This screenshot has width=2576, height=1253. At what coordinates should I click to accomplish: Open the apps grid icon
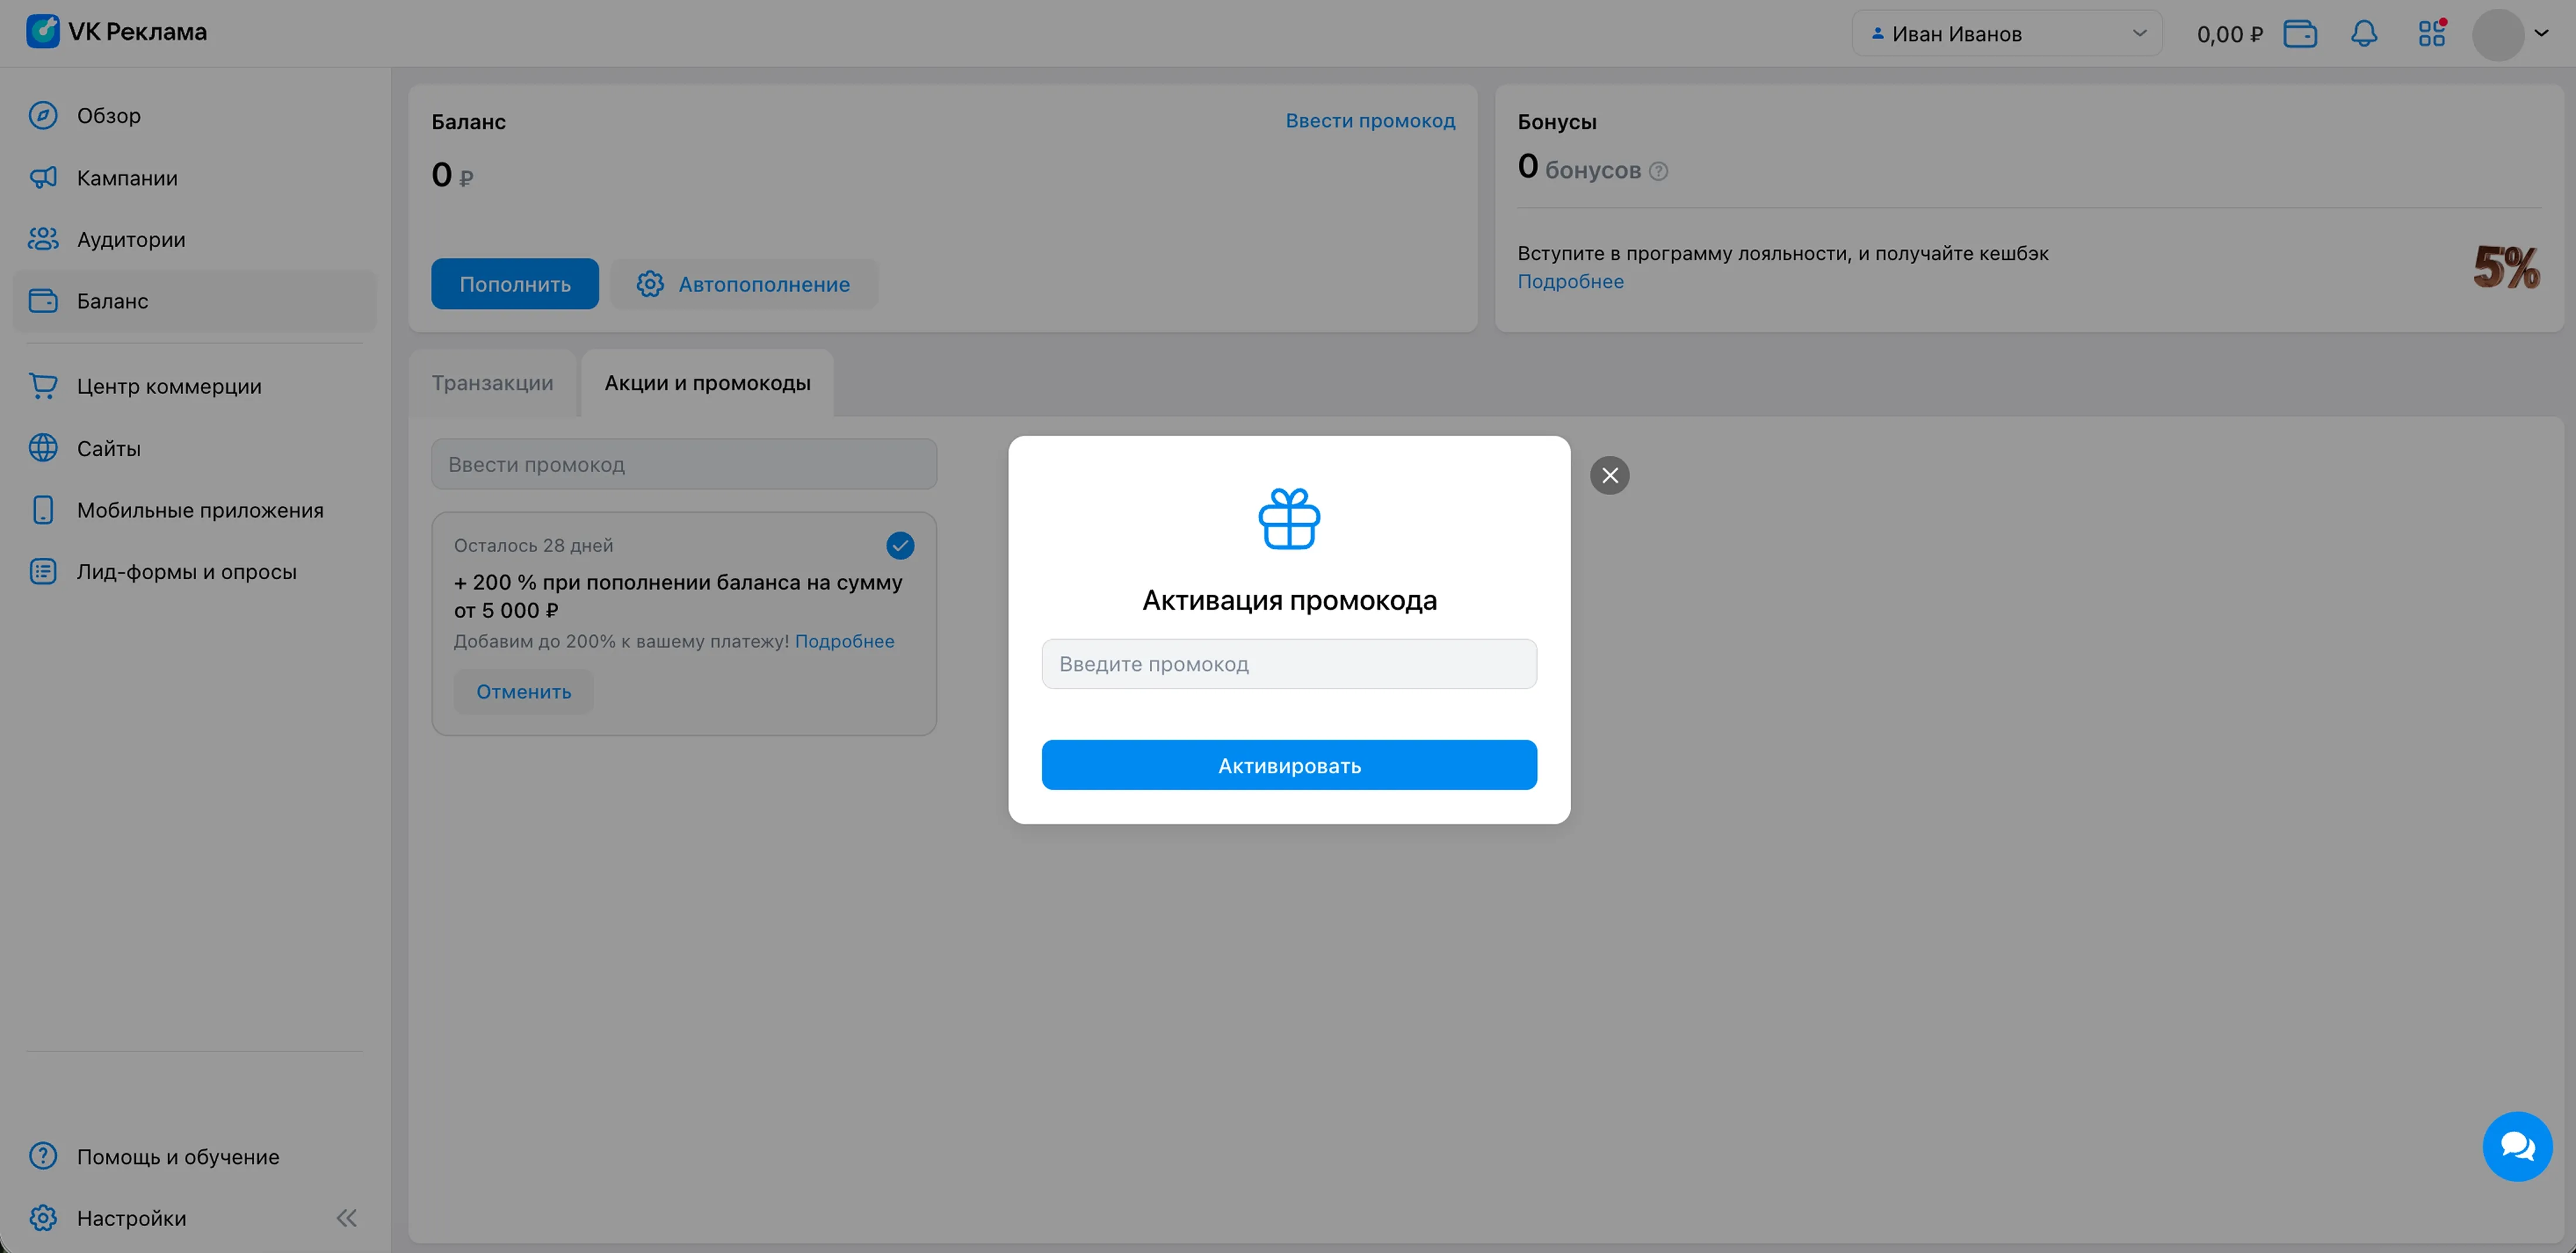[2432, 34]
